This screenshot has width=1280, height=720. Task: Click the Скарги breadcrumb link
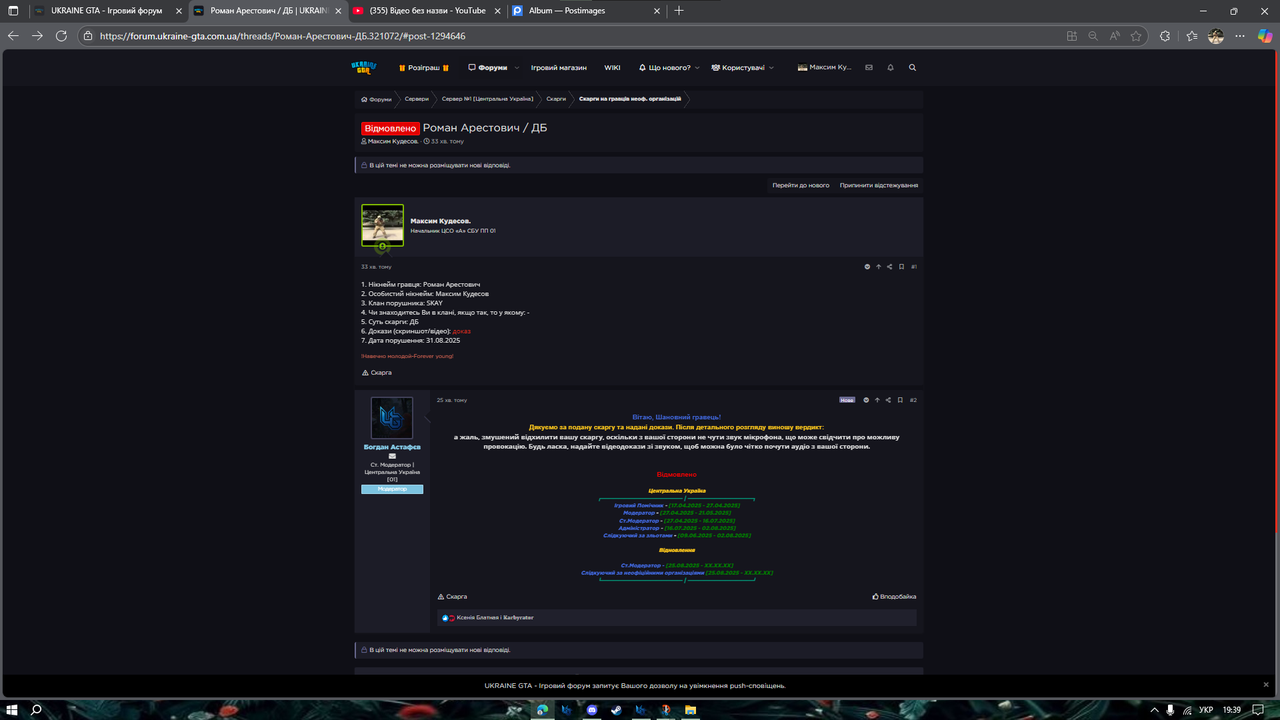tap(556, 99)
